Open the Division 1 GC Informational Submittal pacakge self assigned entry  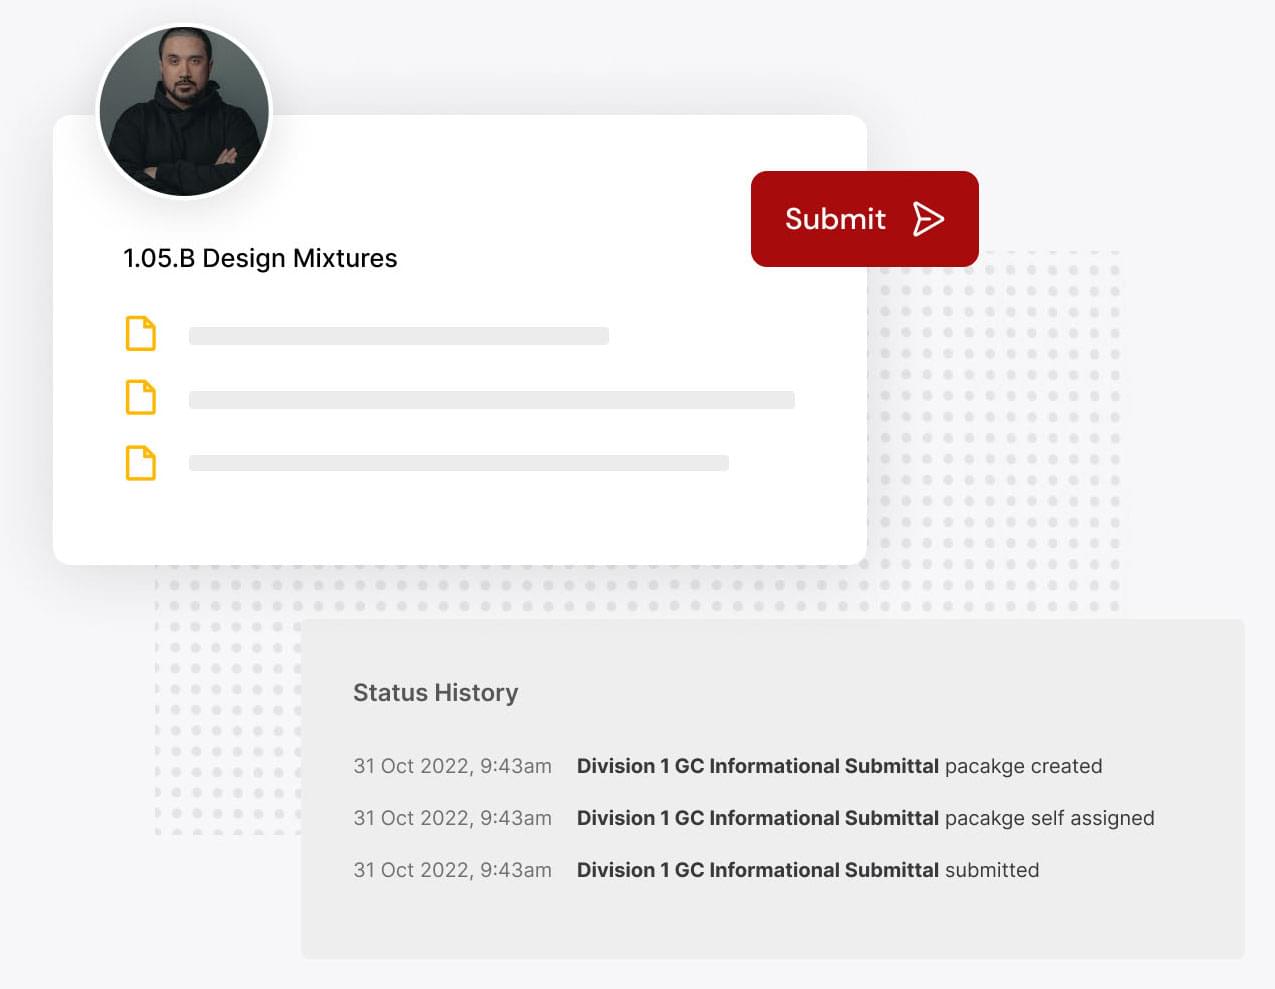pyautogui.click(x=866, y=818)
